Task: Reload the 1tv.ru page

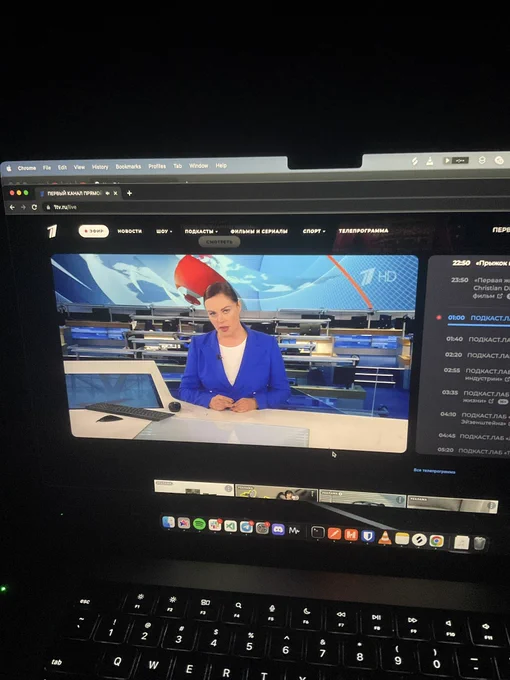Action: [x=34, y=207]
